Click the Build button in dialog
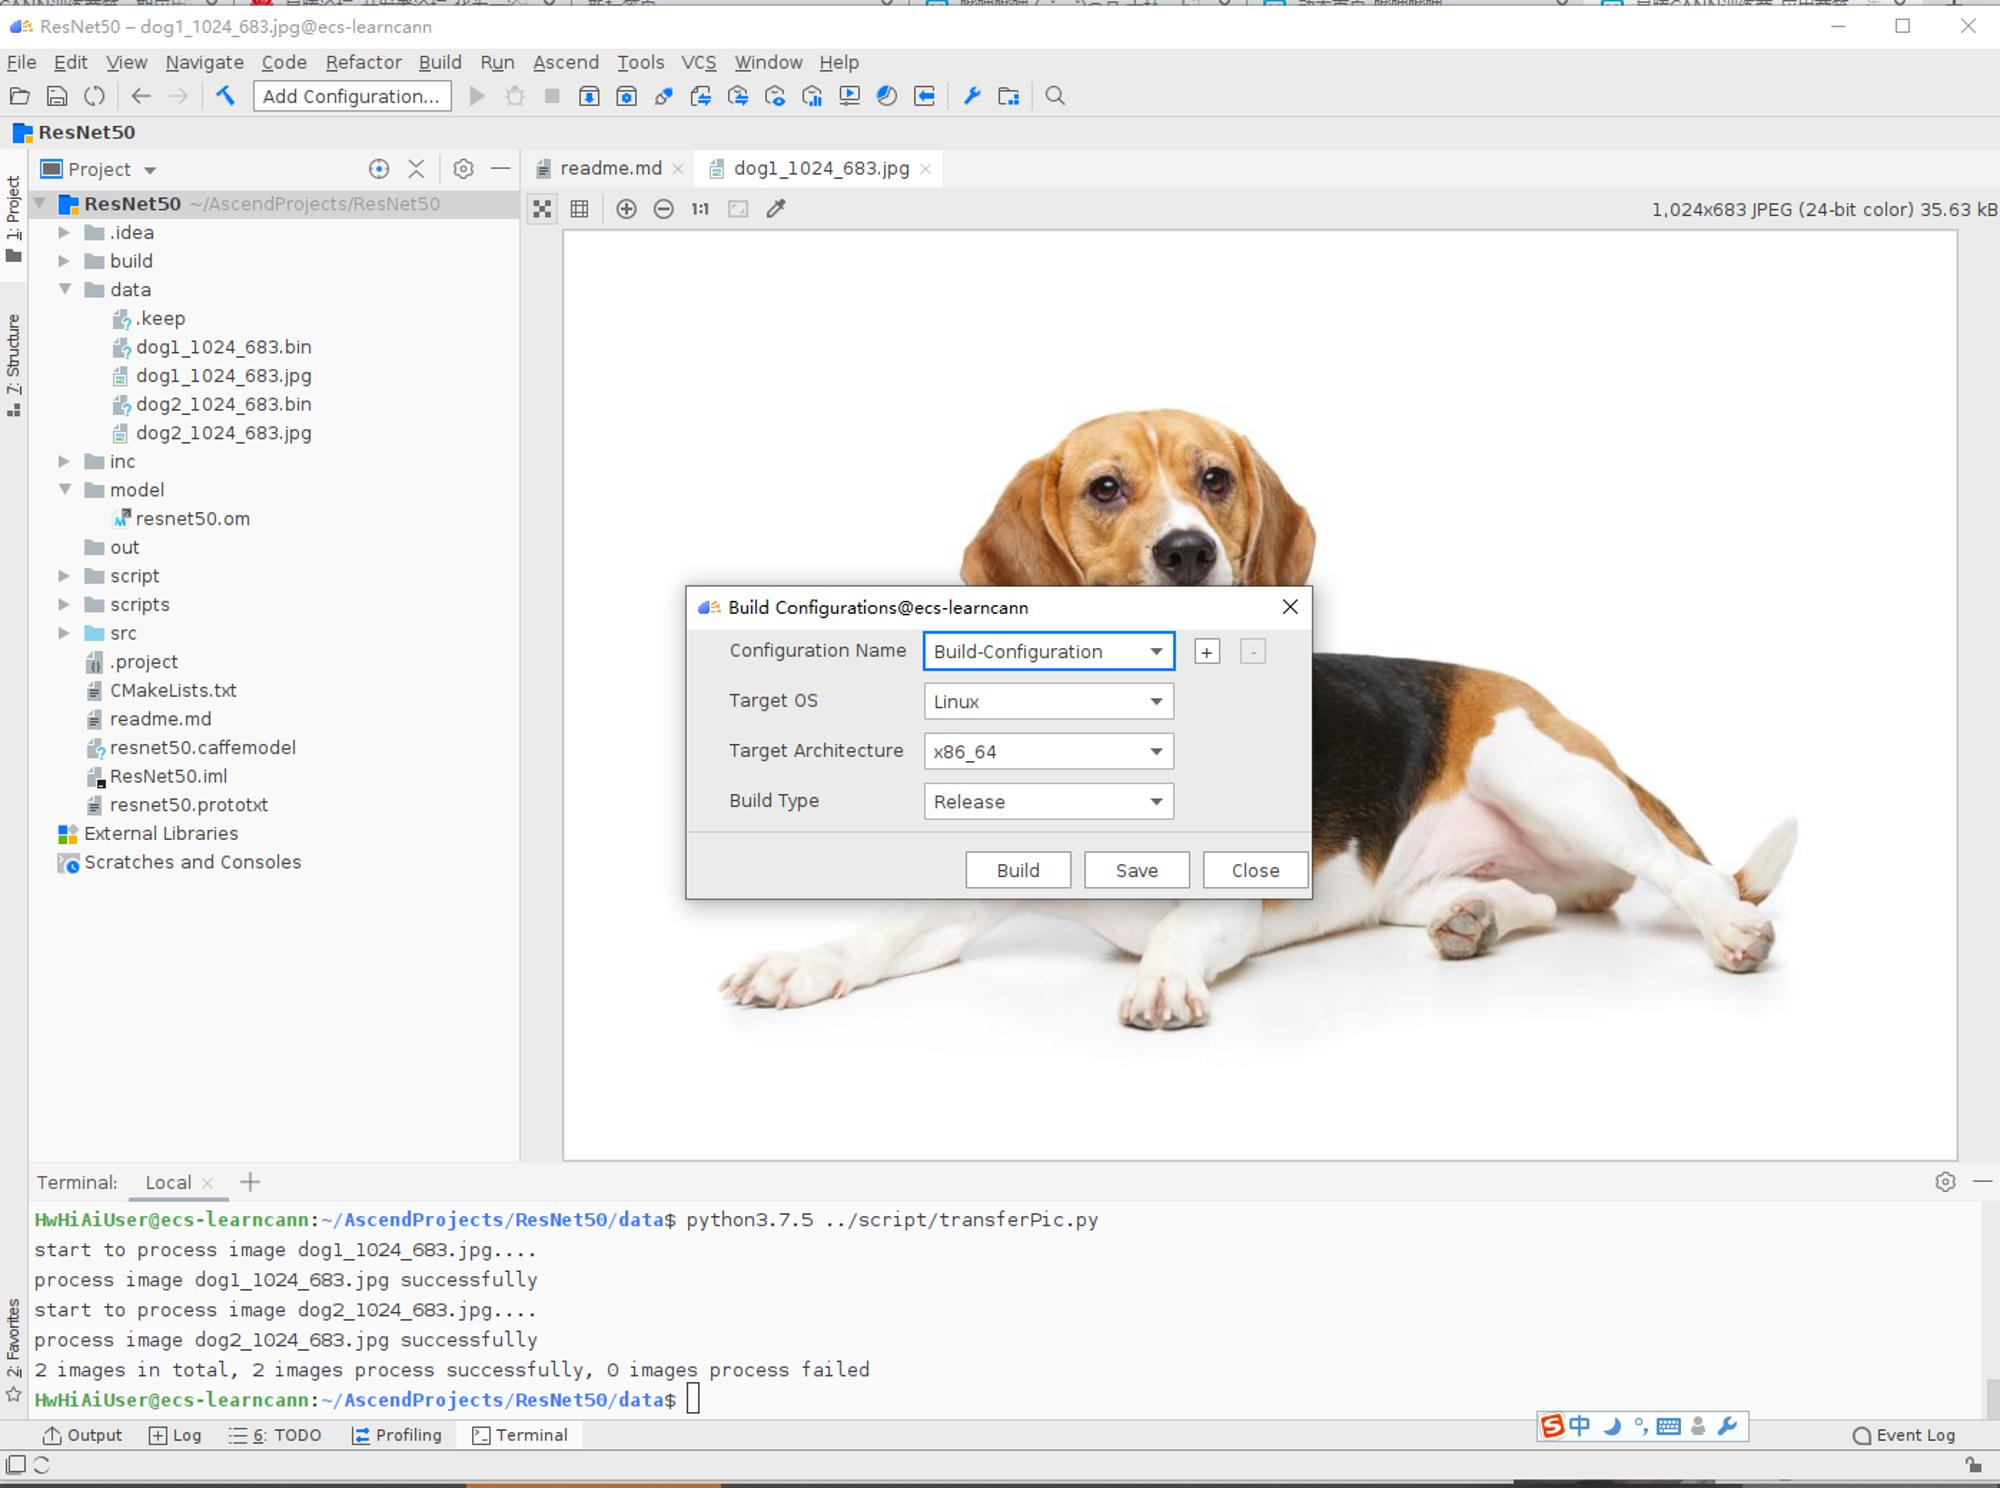This screenshot has height=1488, width=2000. click(x=1018, y=870)
